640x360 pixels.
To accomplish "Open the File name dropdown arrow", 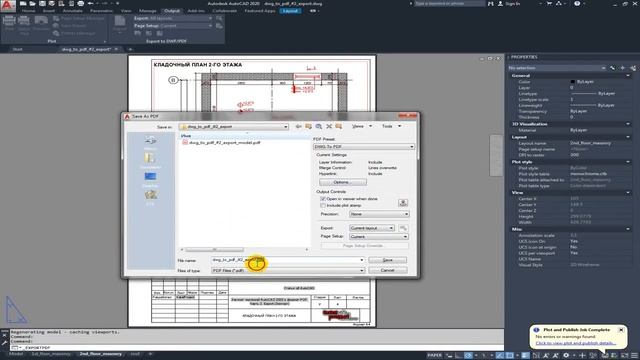I will [x=361, y=260].
